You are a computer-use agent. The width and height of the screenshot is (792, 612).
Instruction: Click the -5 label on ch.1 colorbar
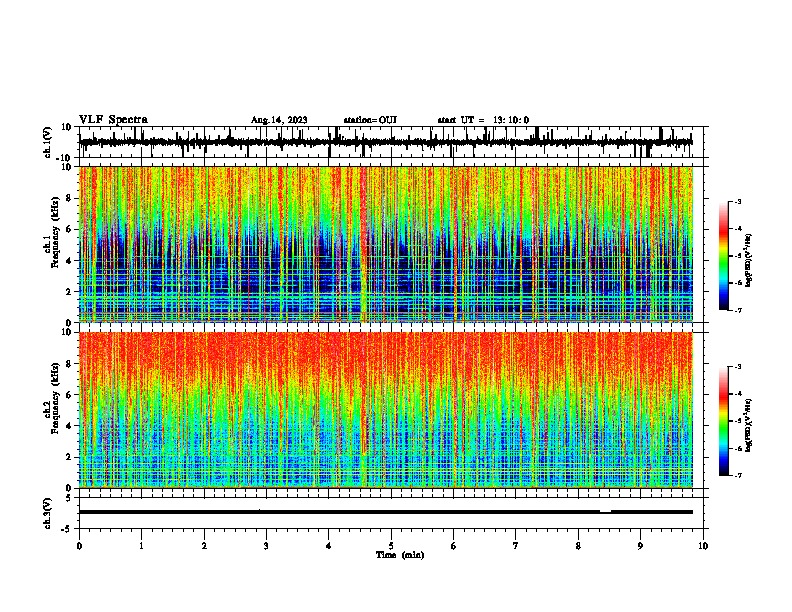[738, 256]
